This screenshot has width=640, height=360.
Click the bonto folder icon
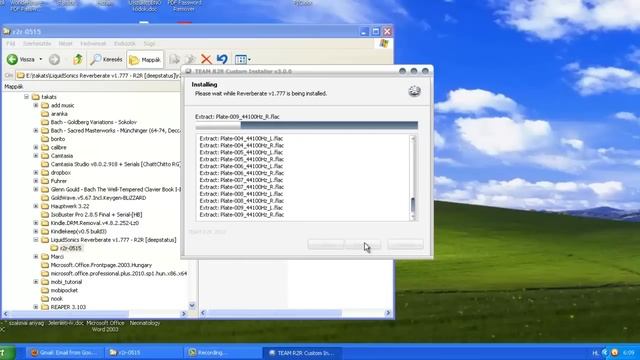(45, 139)
